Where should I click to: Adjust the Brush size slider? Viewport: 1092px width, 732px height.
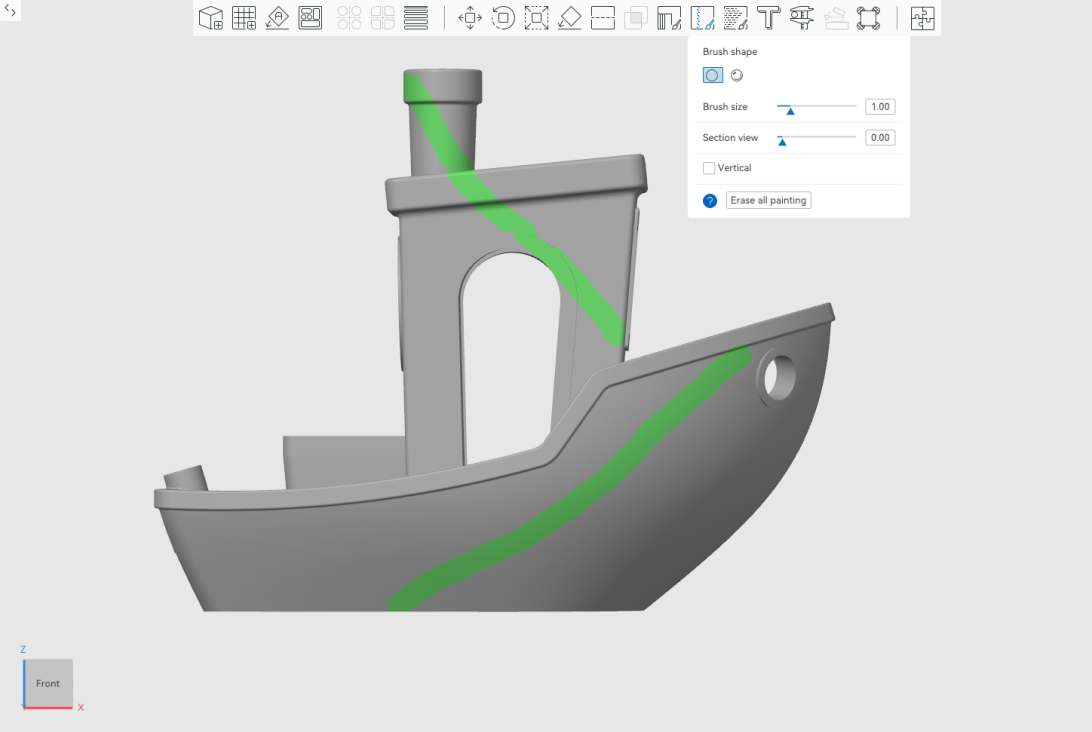pyautogui.click(x=790, y=107)
